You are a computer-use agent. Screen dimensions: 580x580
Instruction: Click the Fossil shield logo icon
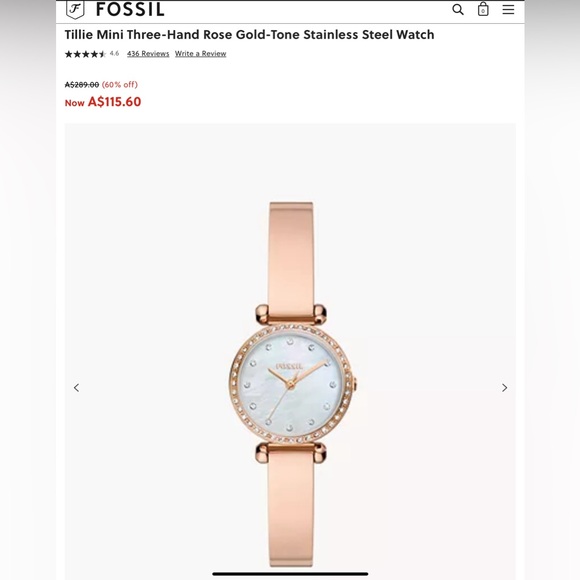(x=75, y=9)
